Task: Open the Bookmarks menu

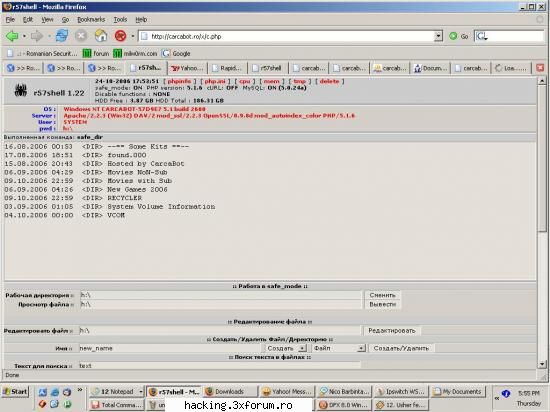Action: [x=91, y=20]
